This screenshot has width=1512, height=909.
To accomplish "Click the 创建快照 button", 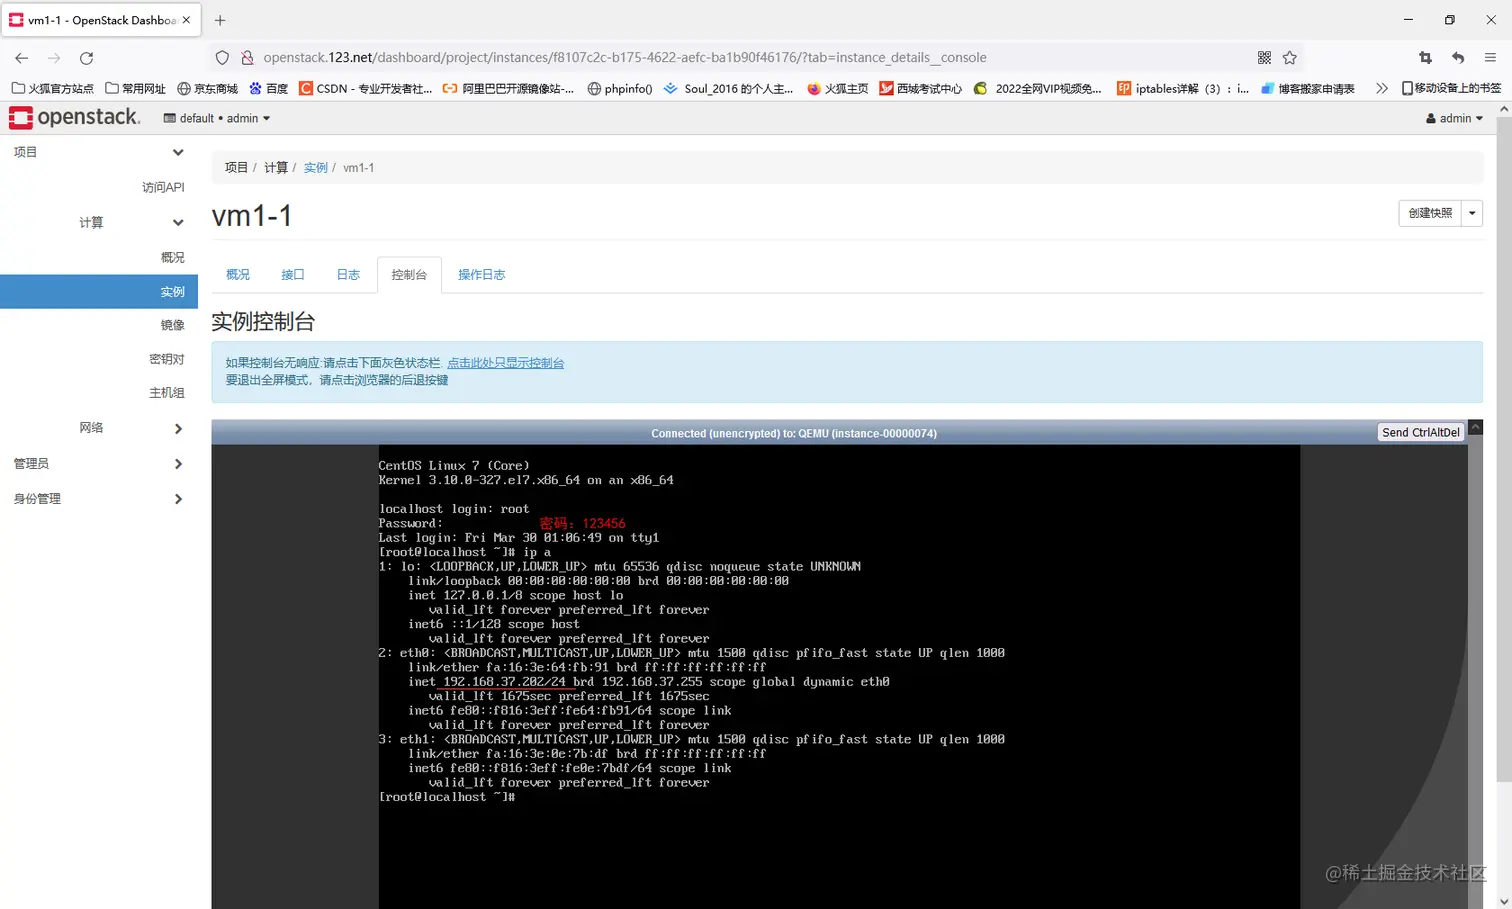I will pyautogui.click(x=1430, y=213).
